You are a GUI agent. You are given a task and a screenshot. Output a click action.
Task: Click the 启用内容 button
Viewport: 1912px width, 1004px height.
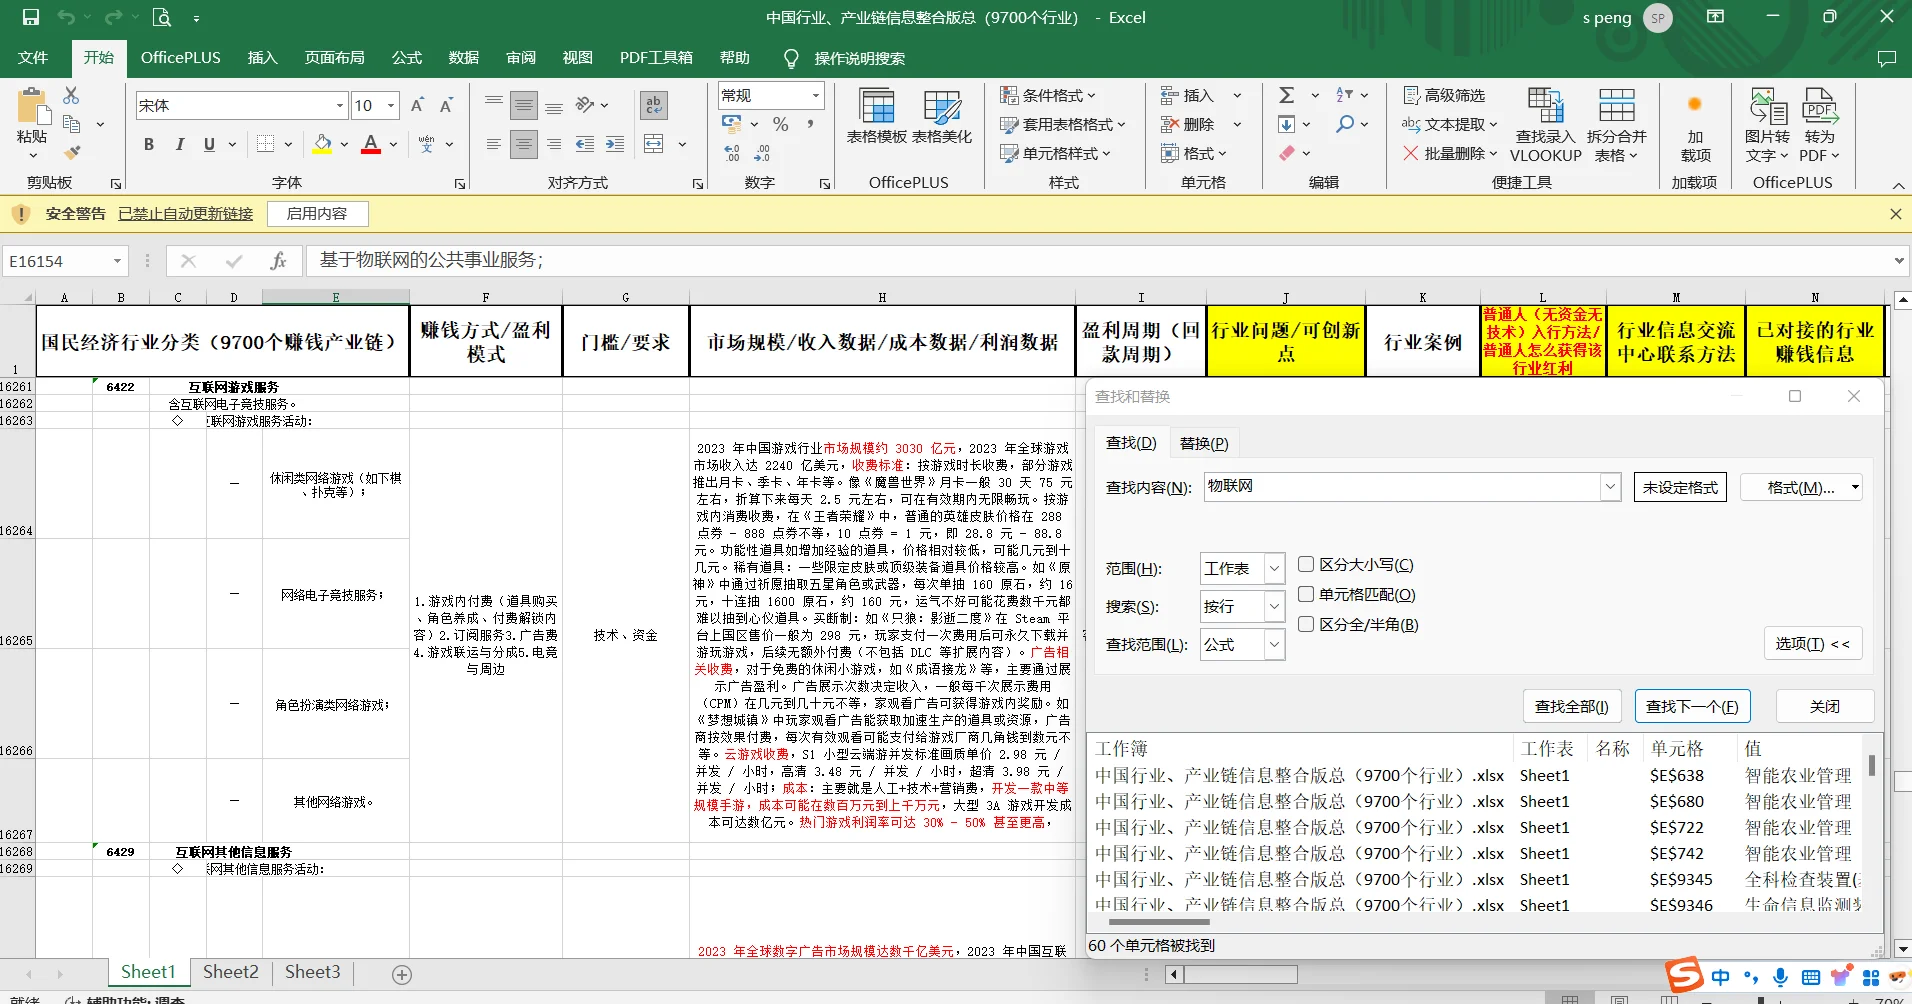coord(317,214)
